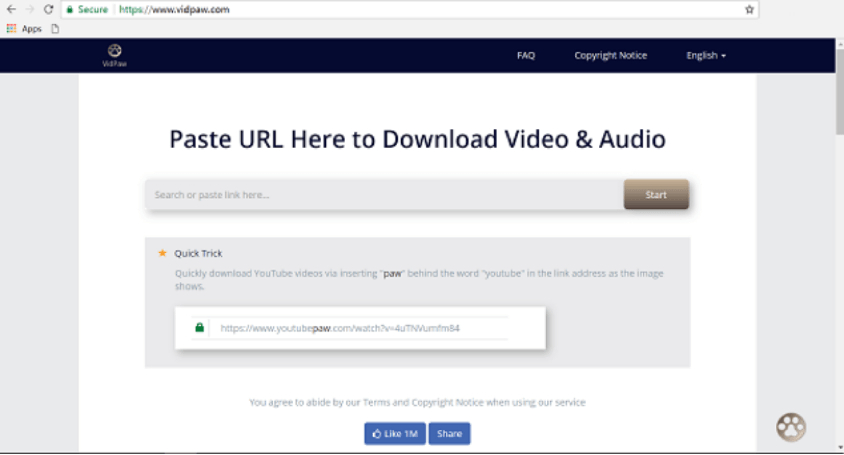Click the example youtubepaw.com URL image
Image resolution: width=844 pixels, height=455 pixels.
click(360, 328)
